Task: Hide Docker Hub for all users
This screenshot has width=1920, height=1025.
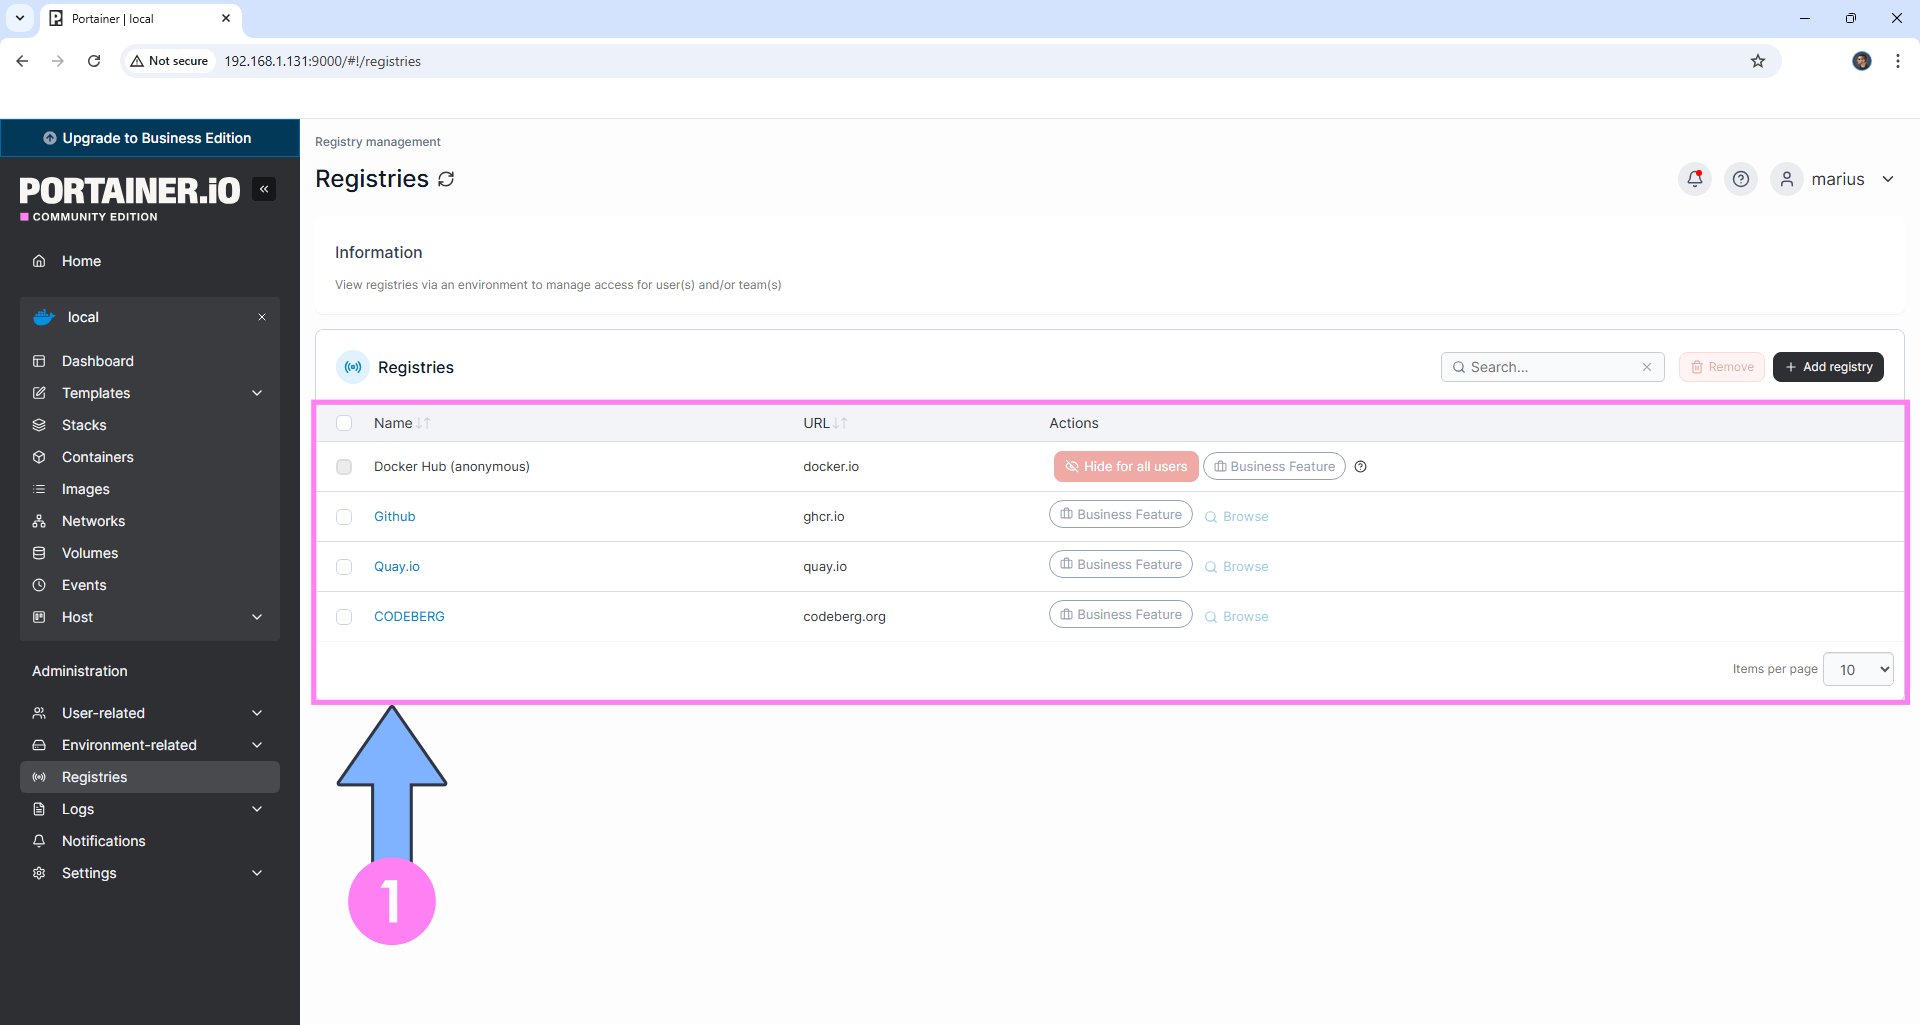Action: (x=1125, y=466)
